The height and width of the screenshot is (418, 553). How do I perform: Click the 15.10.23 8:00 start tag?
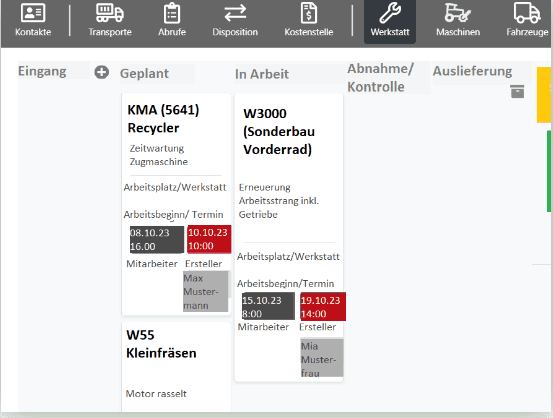(x=268, y=307)
